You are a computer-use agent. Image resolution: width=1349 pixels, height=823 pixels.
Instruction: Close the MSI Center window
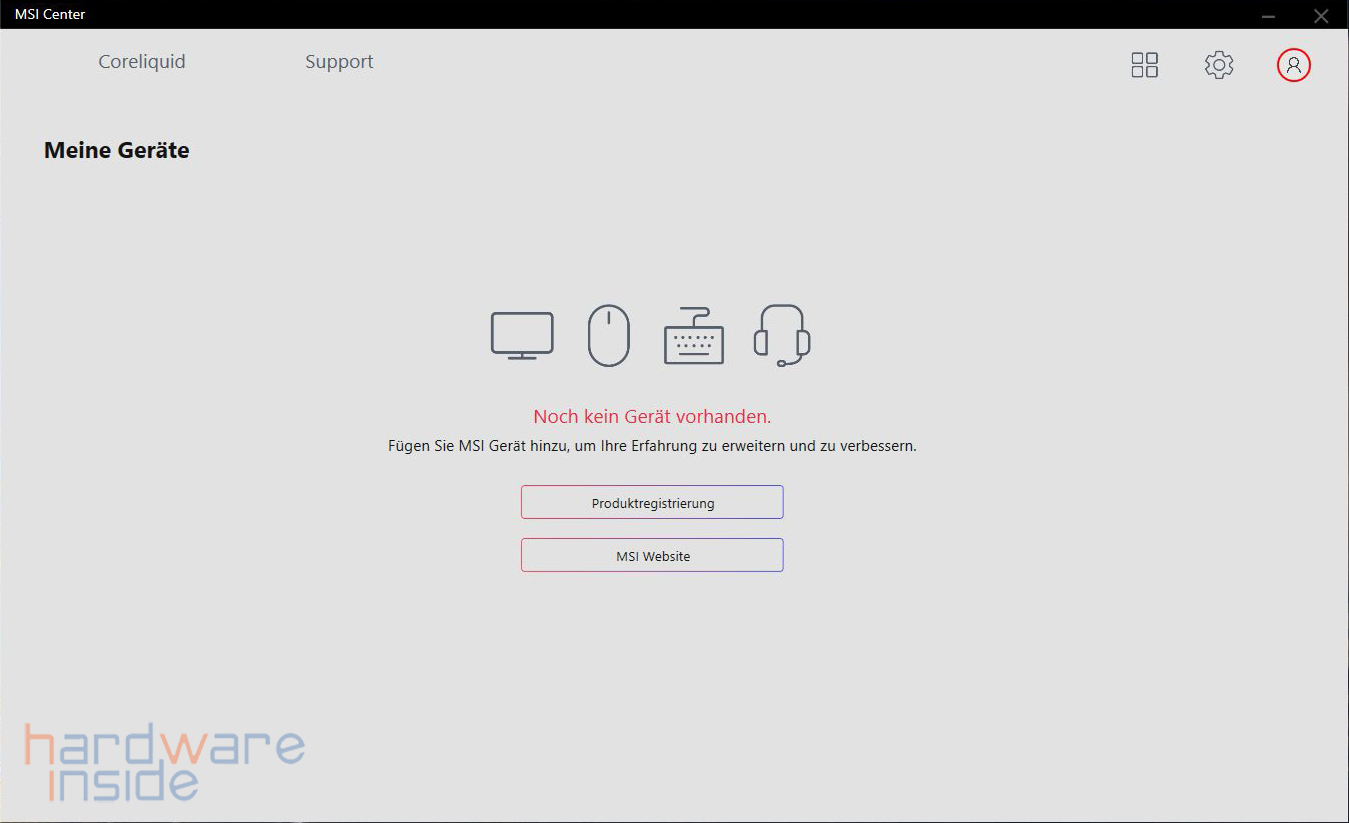pos(1320,15)
